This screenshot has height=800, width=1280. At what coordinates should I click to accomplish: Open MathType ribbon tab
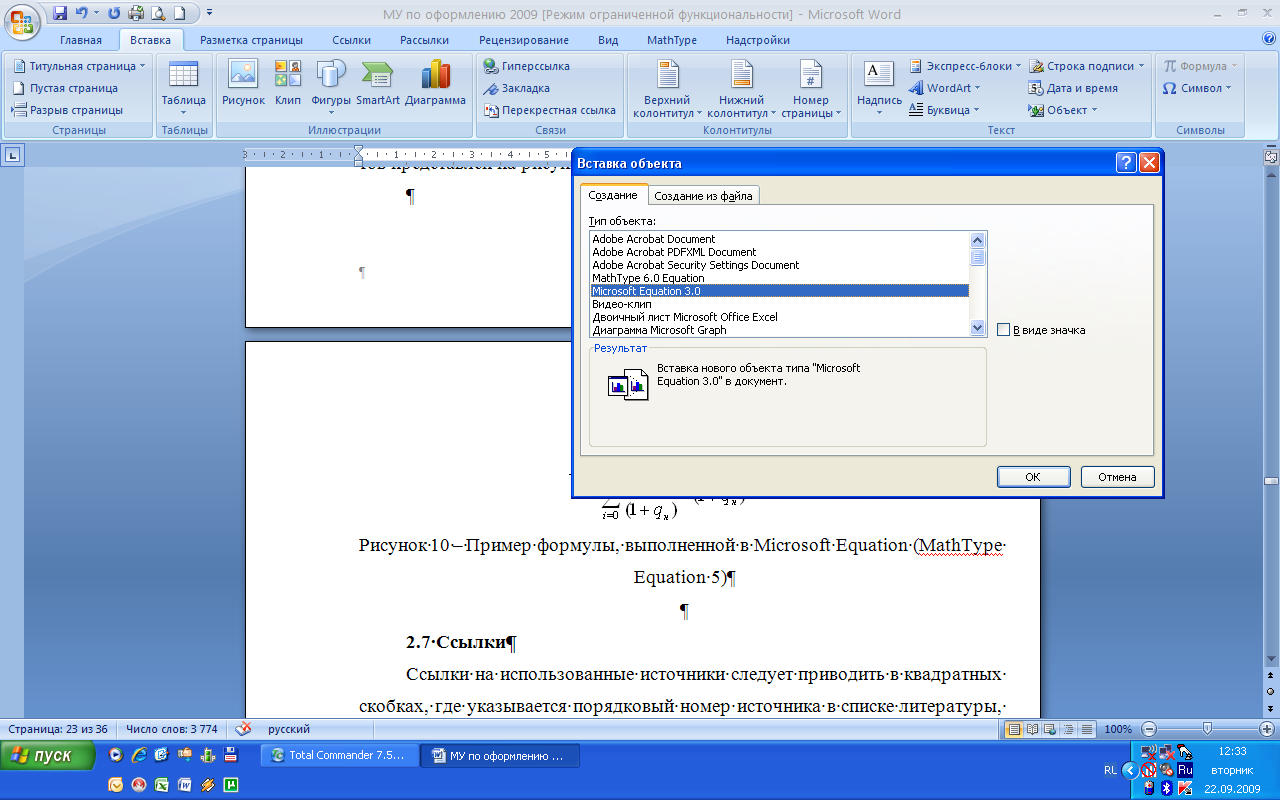pos(672,40)
